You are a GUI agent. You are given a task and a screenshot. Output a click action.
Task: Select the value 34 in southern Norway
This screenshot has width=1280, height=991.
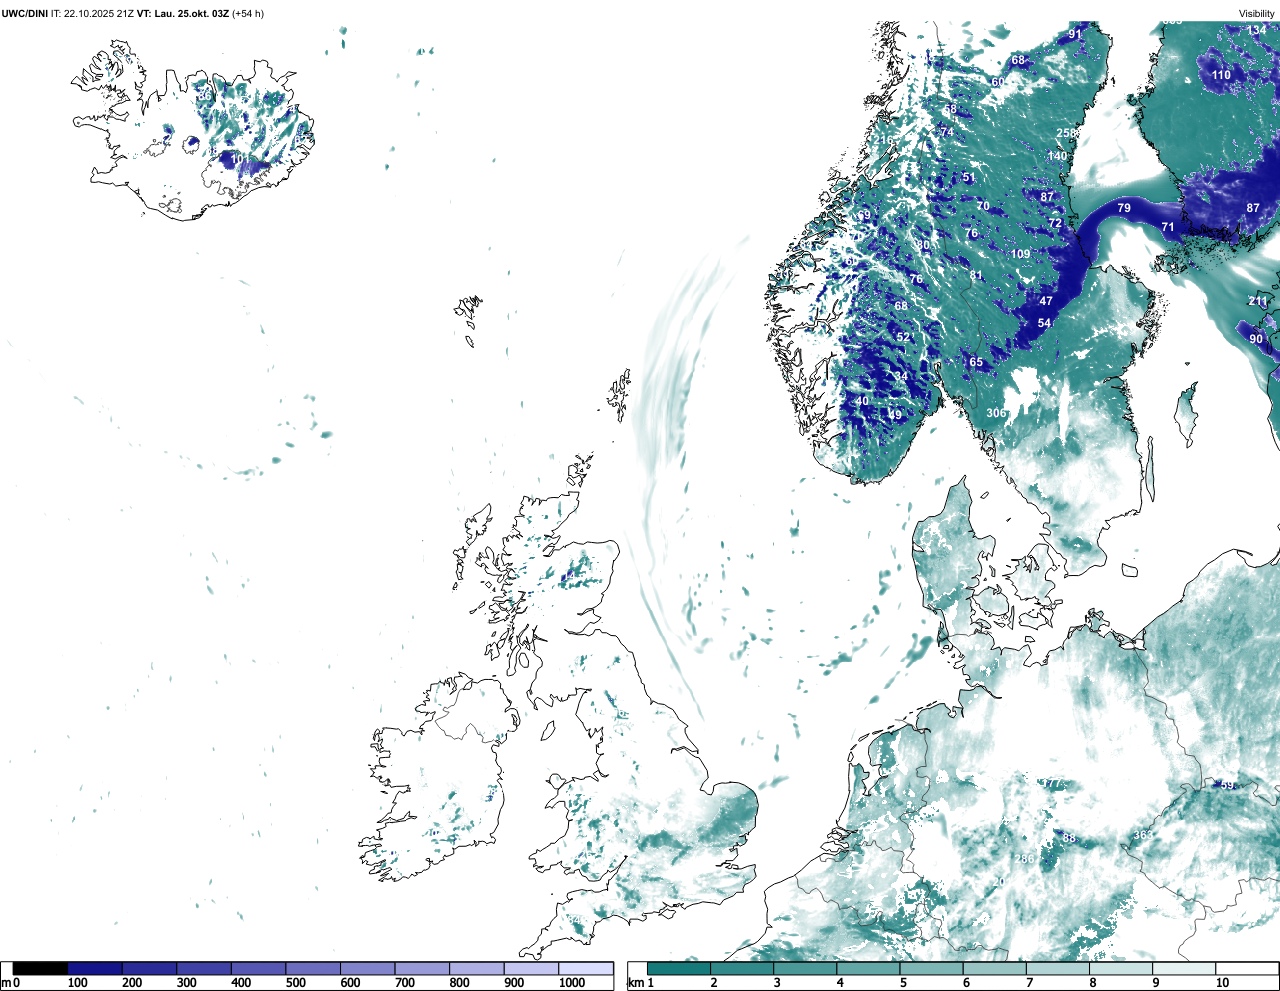pyautogui.click(x=901, y=377)
